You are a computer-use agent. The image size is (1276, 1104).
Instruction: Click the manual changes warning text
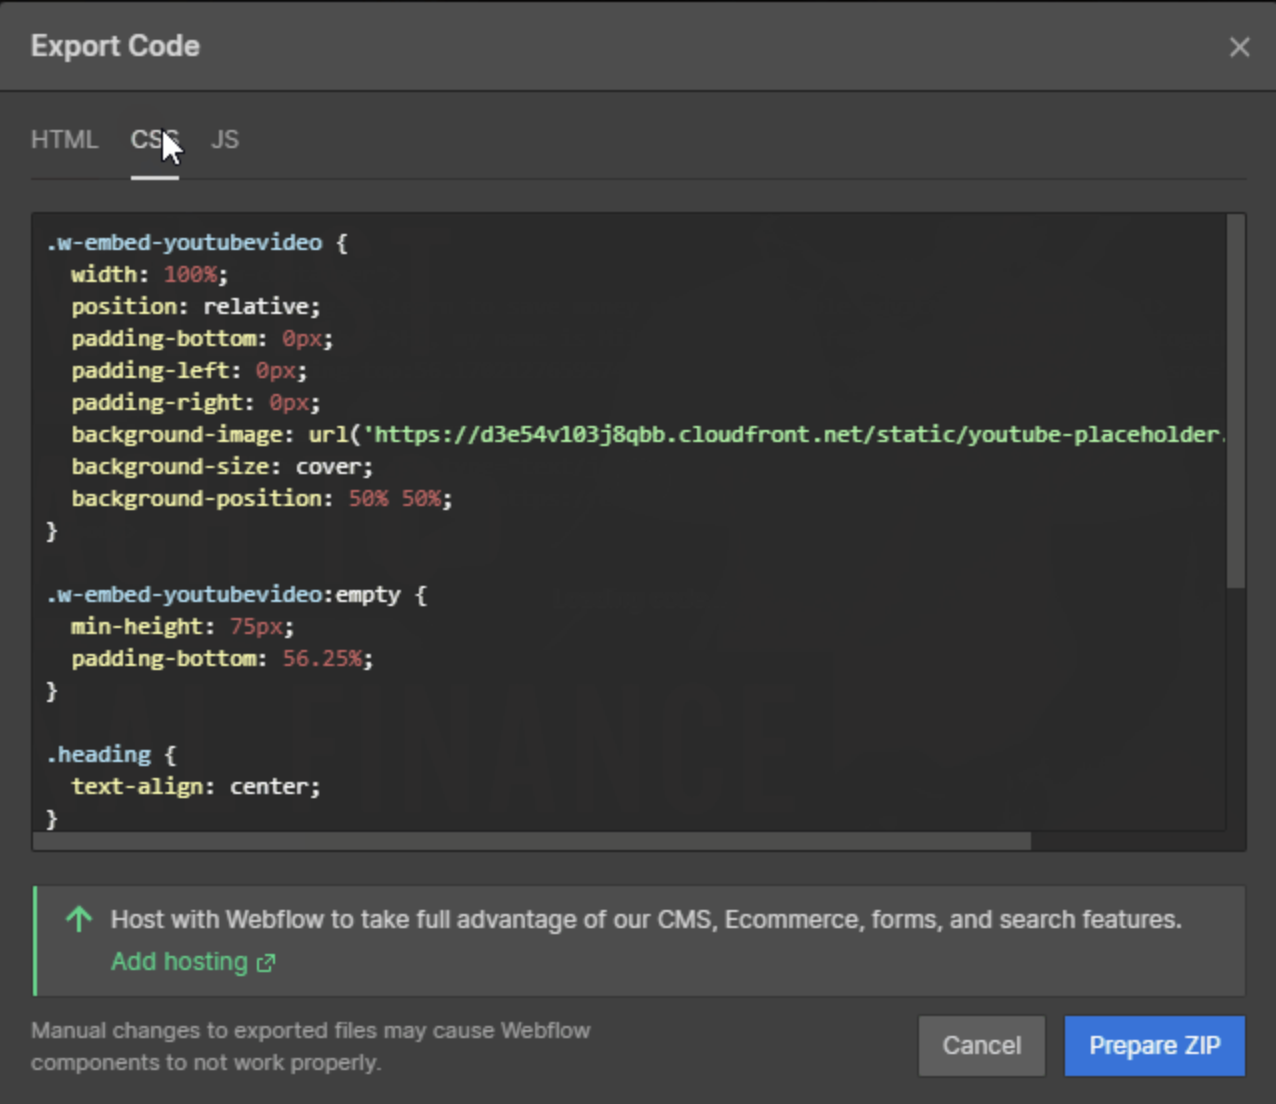pos(310,1045)
